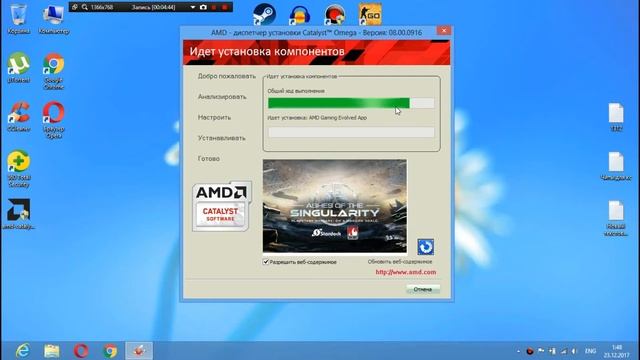Launch the red screen recorder shortcut
Viewport: 640px width, 360px height.
point(335,14)
